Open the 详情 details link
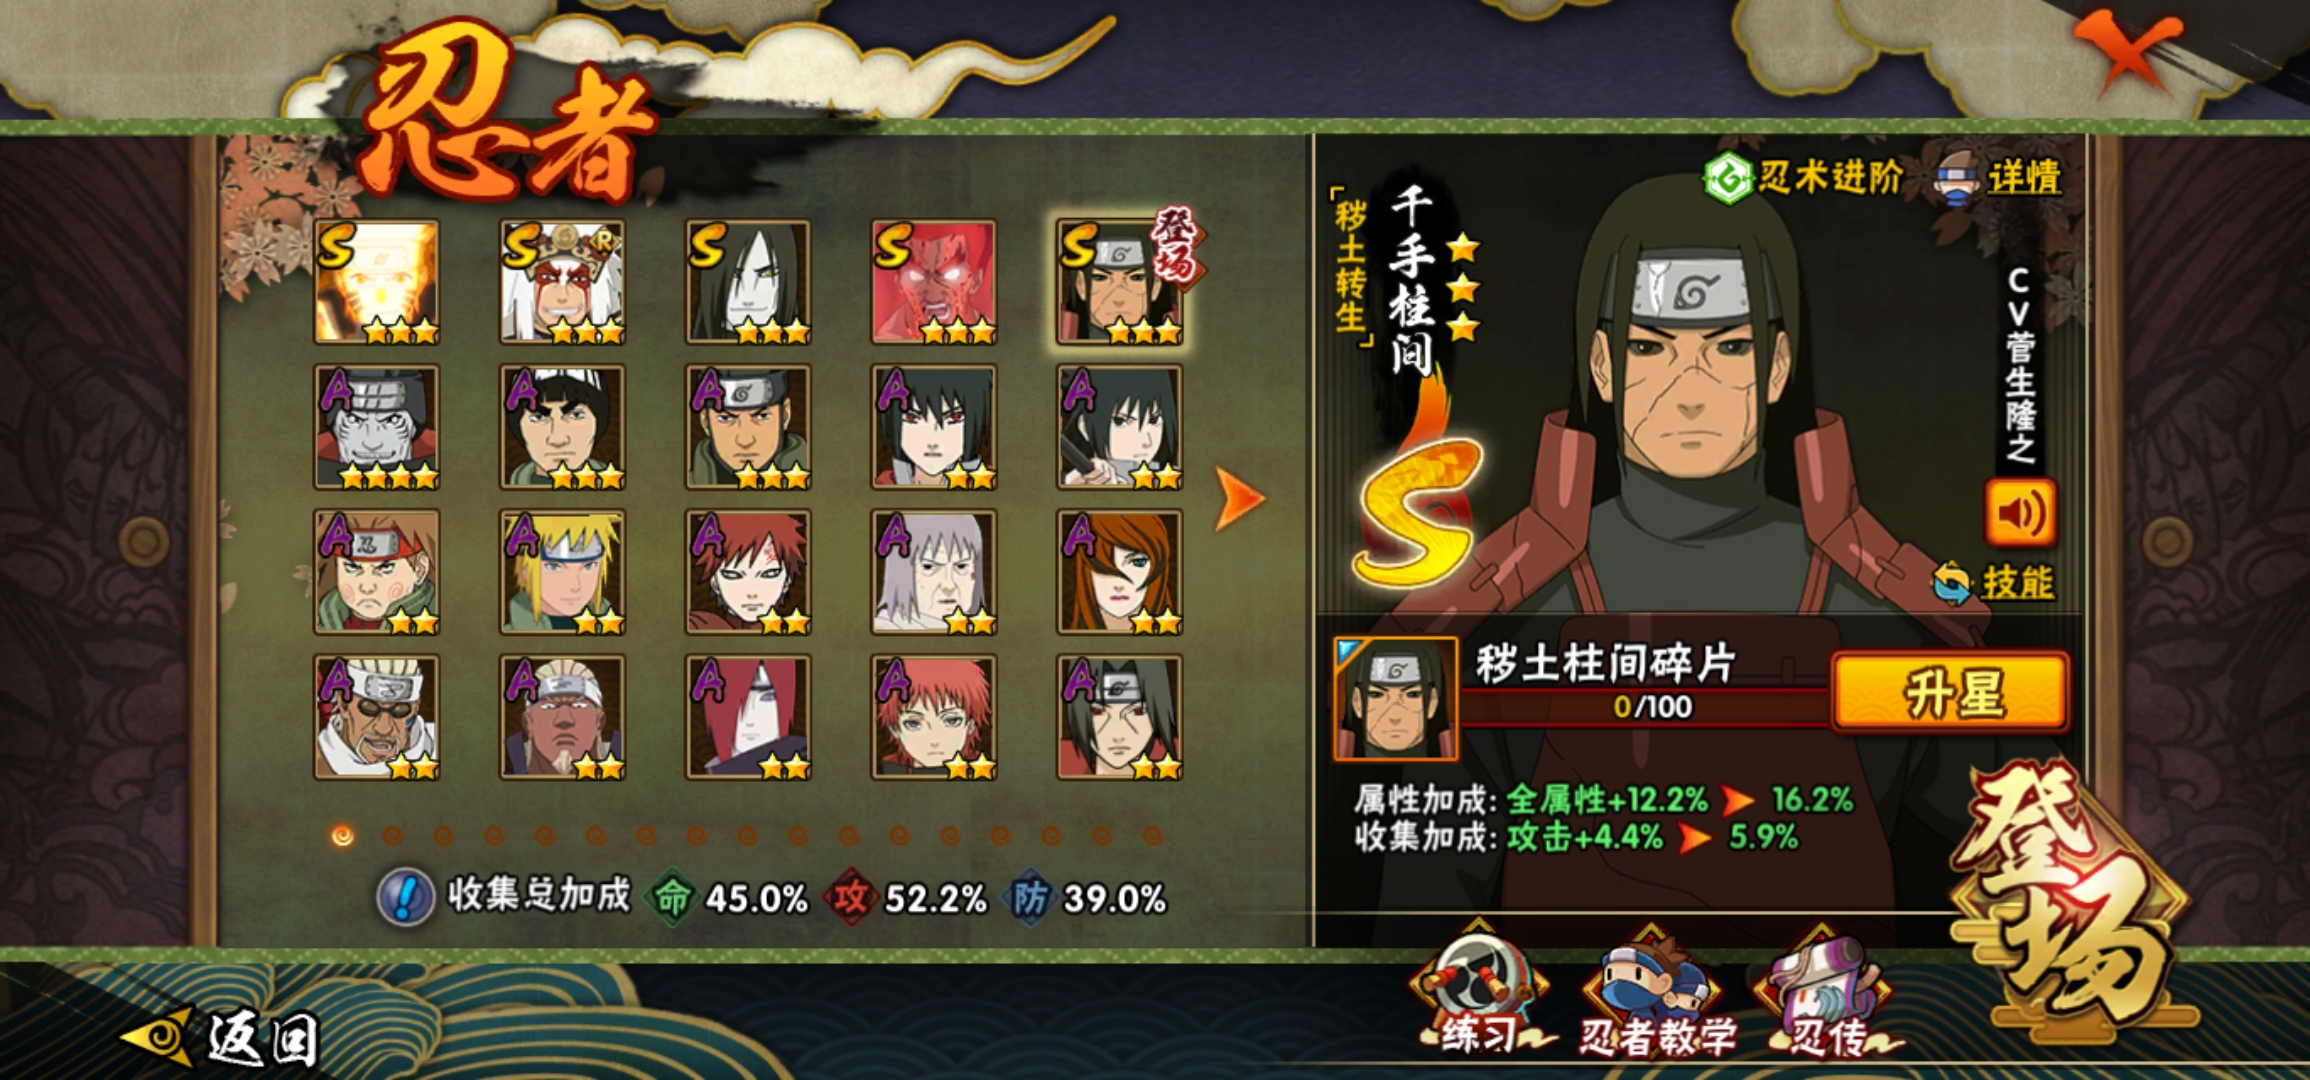Screen dimensions: 2310x1080 2024,178
